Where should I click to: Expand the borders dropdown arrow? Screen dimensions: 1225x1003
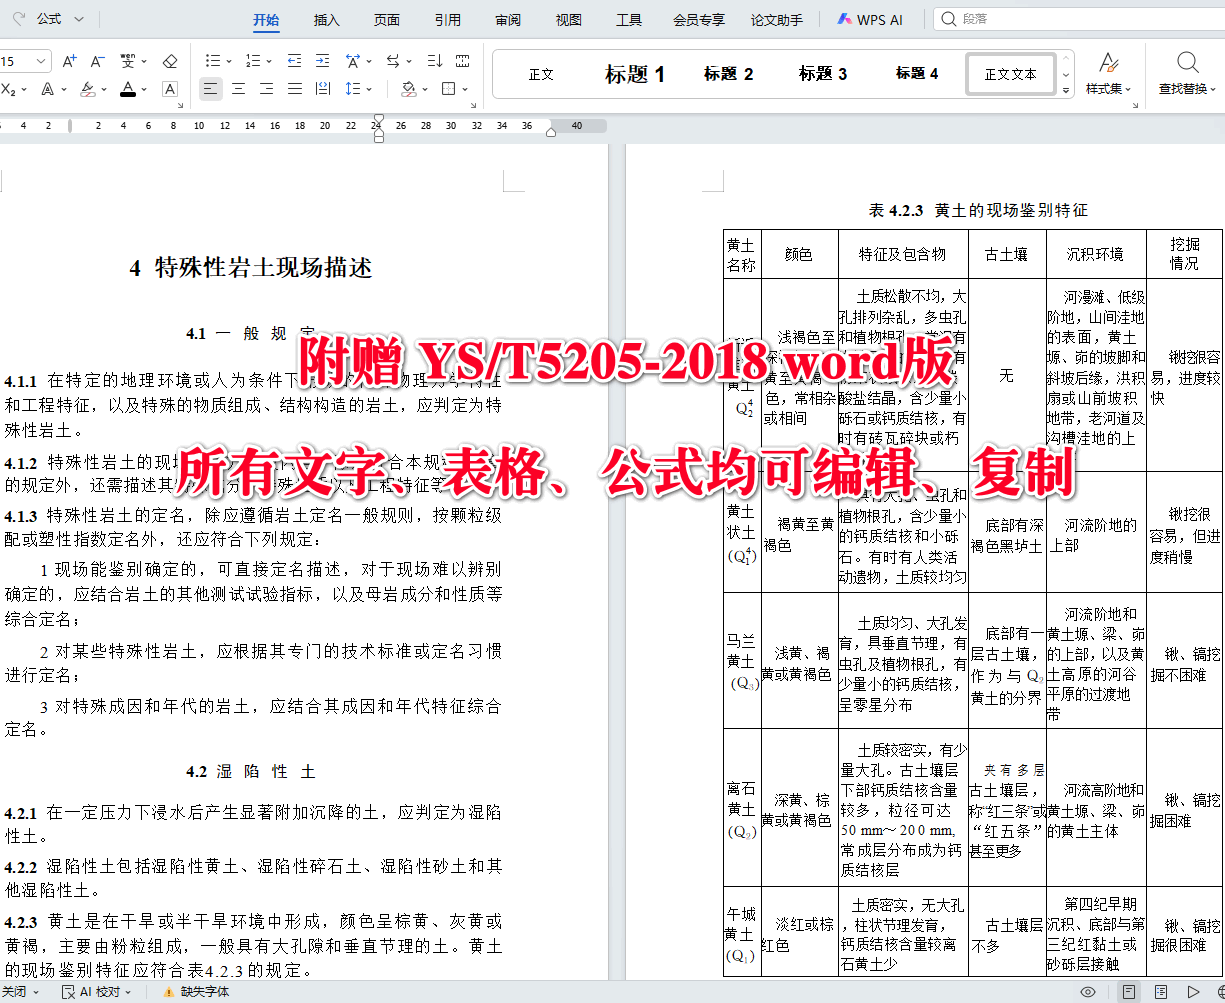(466, 90)
